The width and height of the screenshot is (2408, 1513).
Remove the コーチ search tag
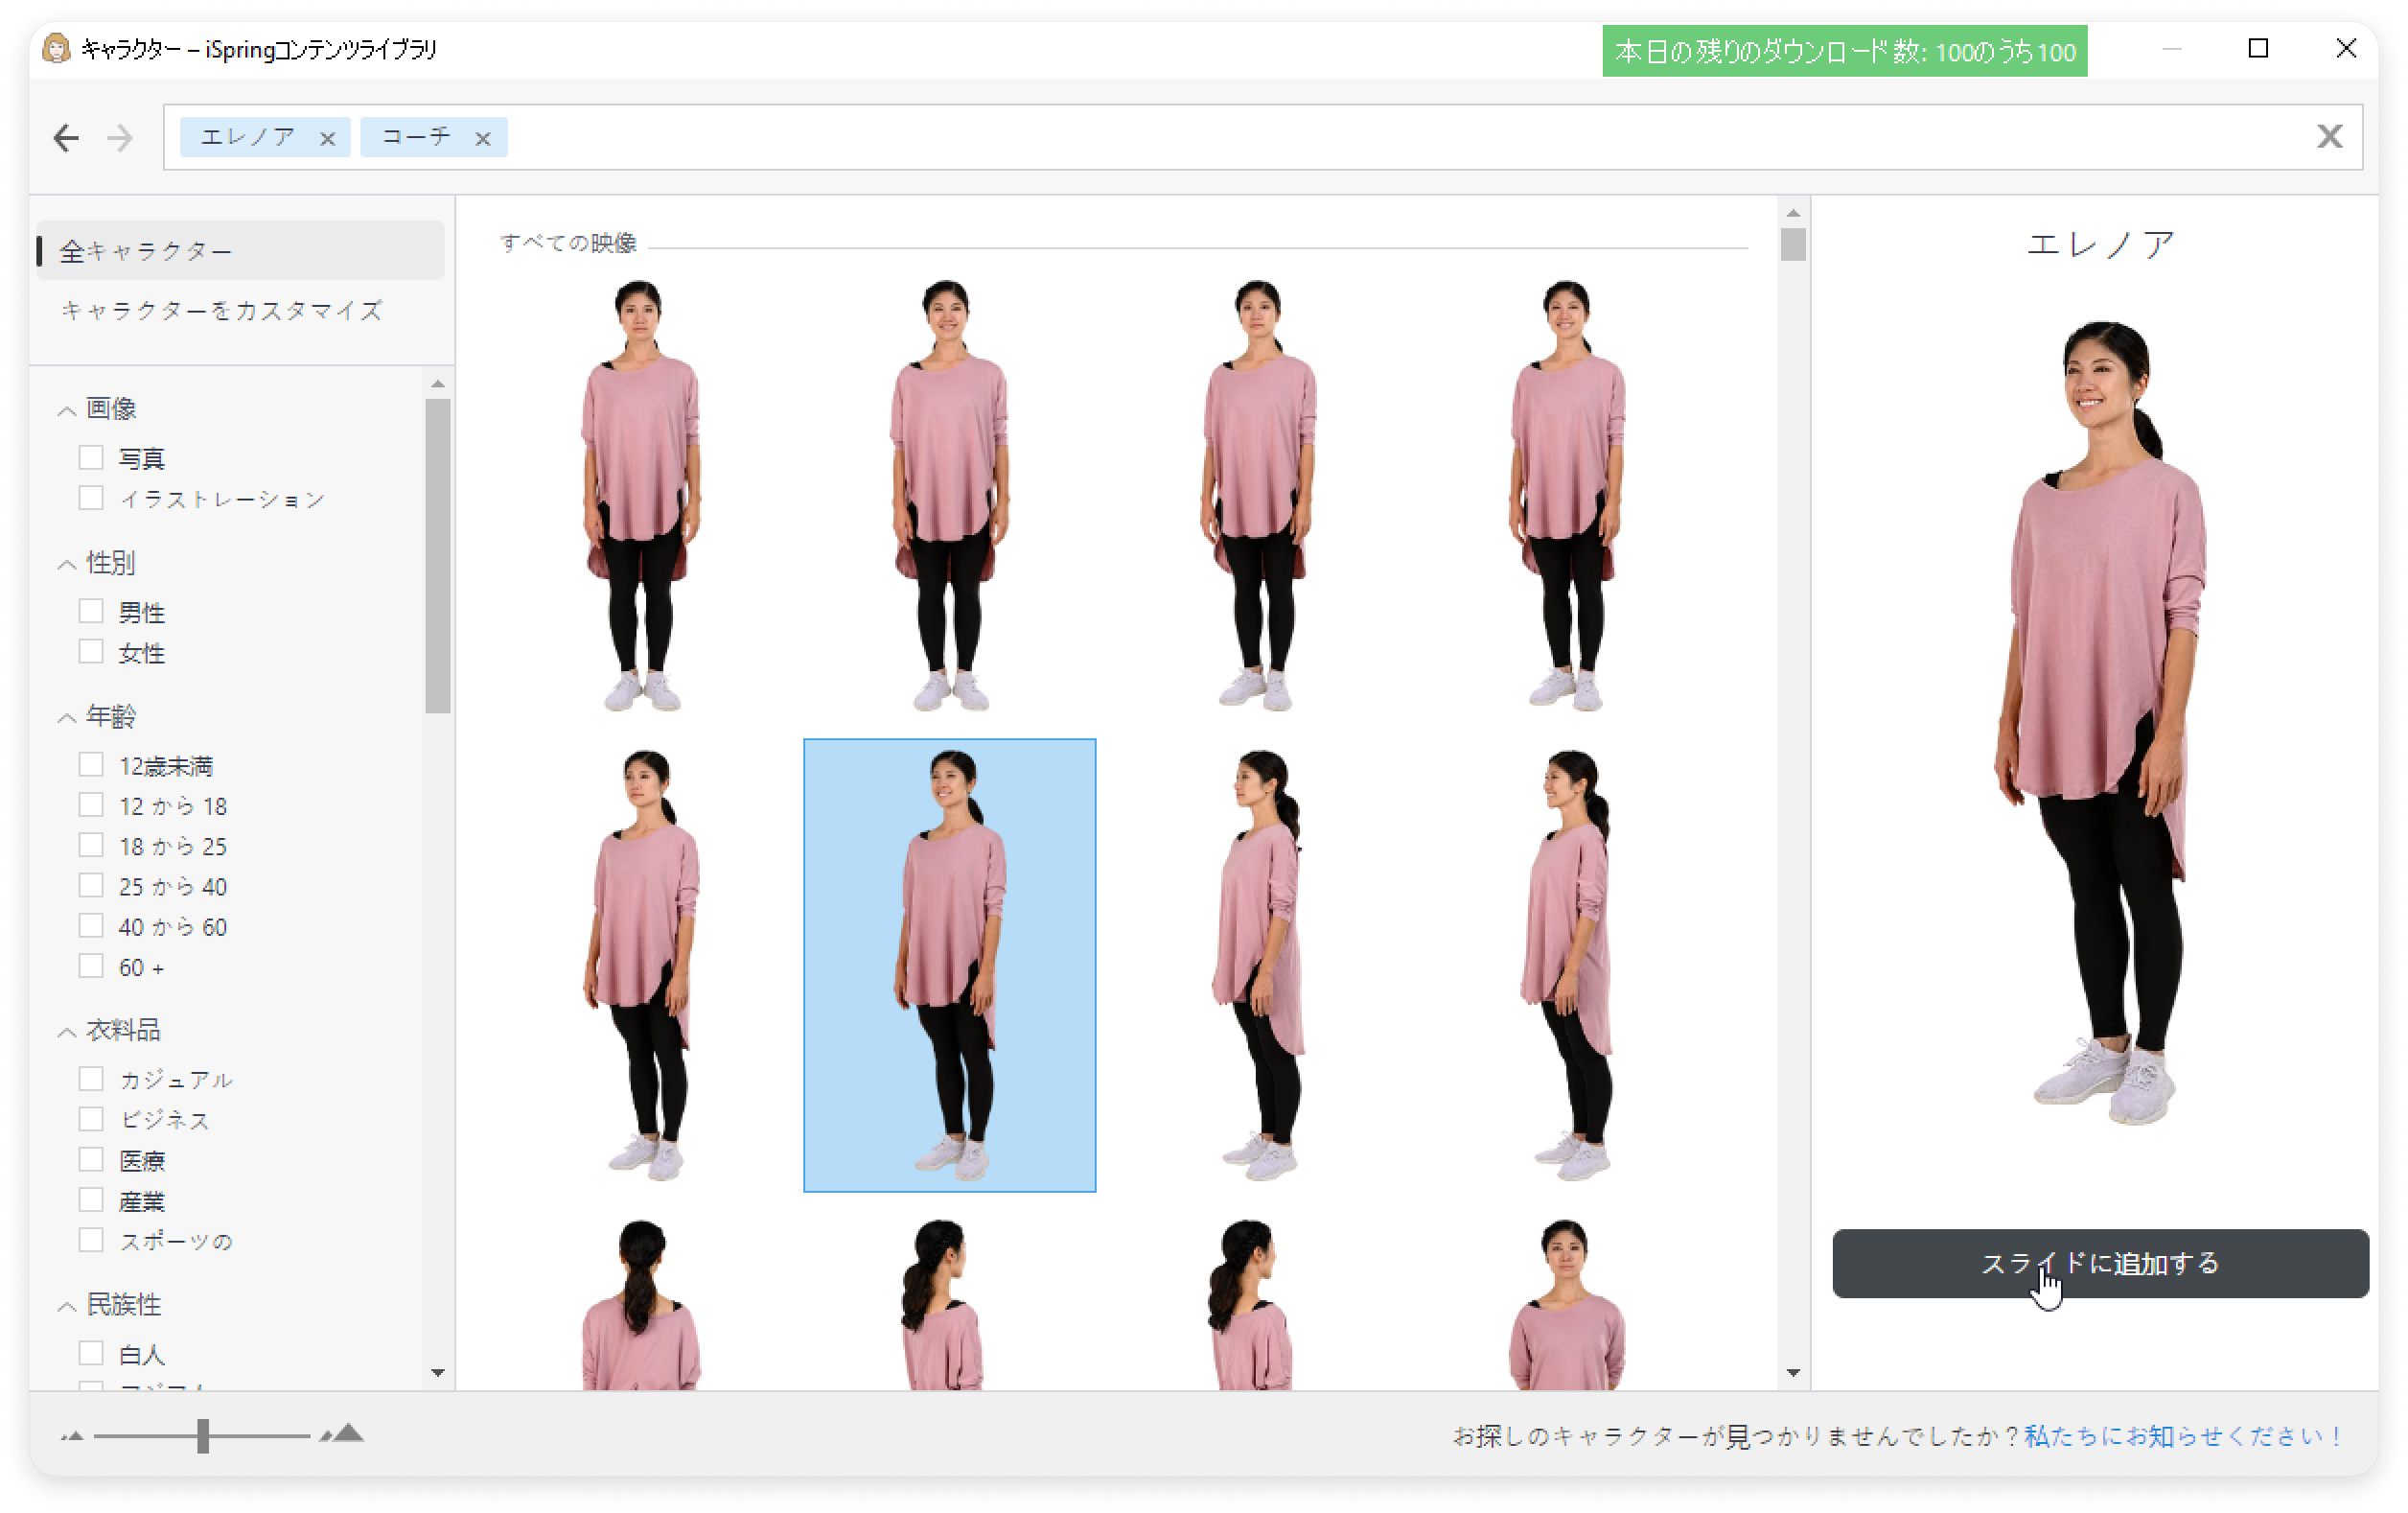(483, 139)
